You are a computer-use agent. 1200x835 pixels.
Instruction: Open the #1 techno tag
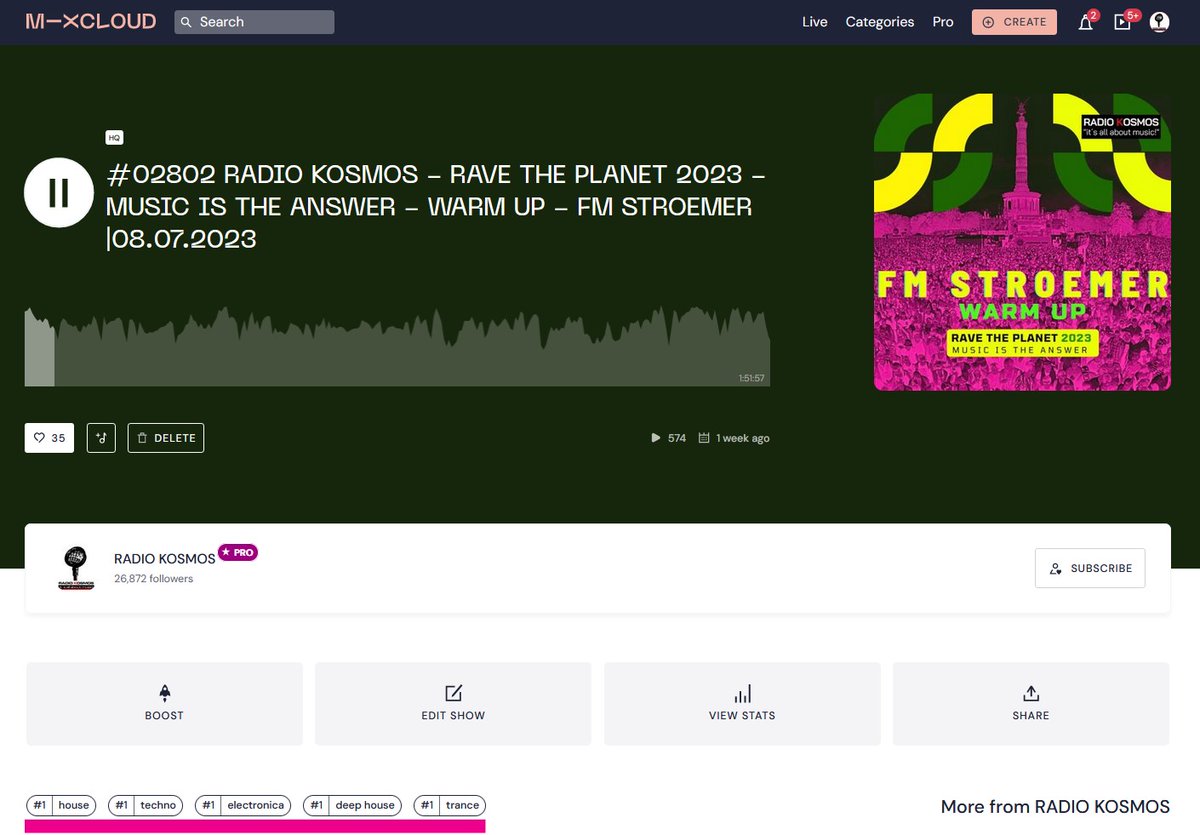click(x=145, y=805)
